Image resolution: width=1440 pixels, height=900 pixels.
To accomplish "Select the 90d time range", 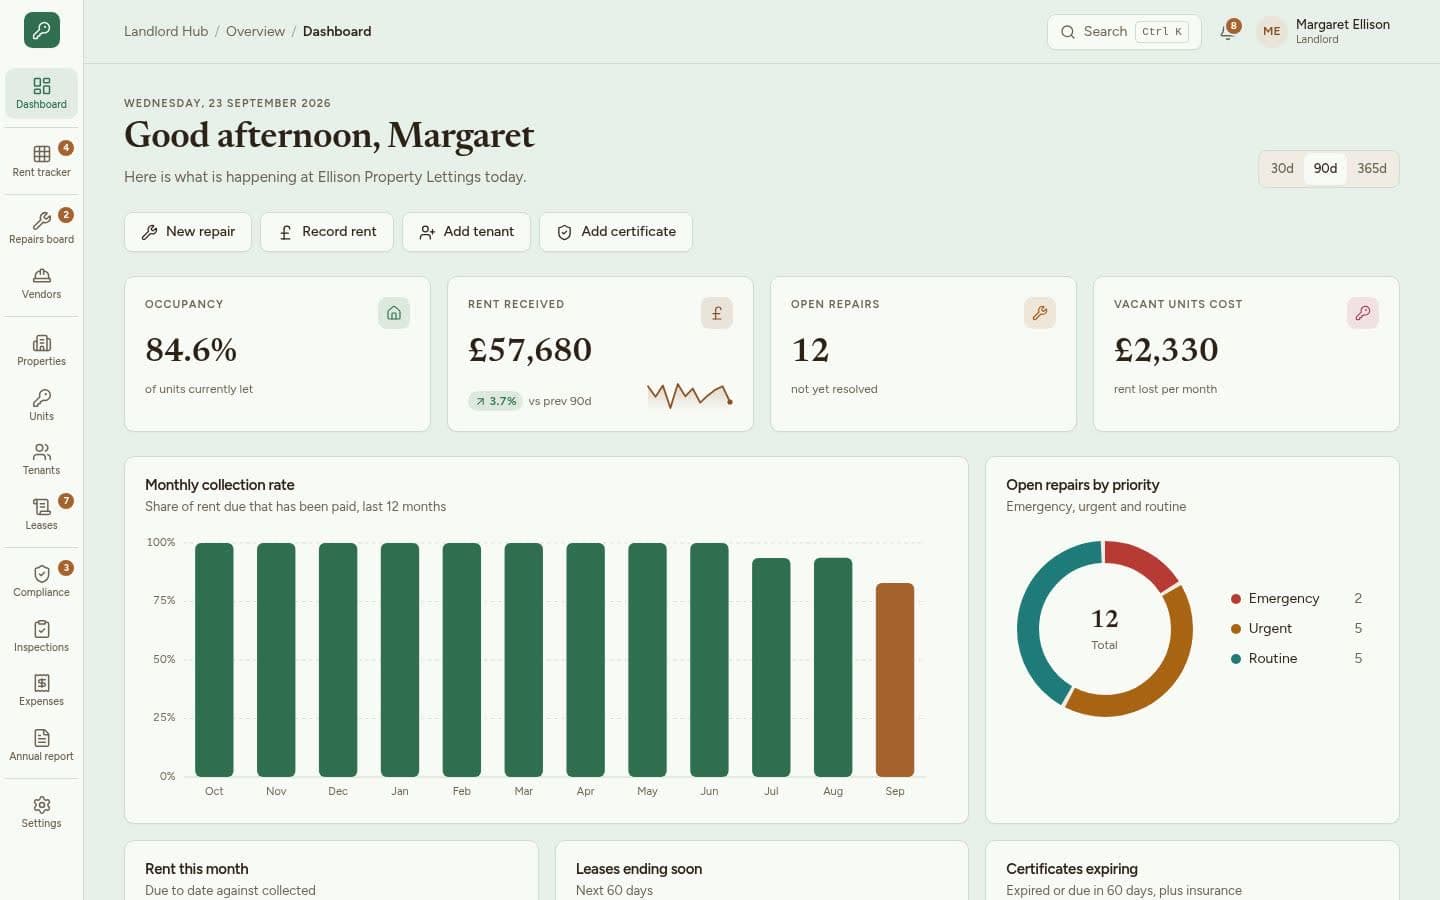I will (1325, 168).
